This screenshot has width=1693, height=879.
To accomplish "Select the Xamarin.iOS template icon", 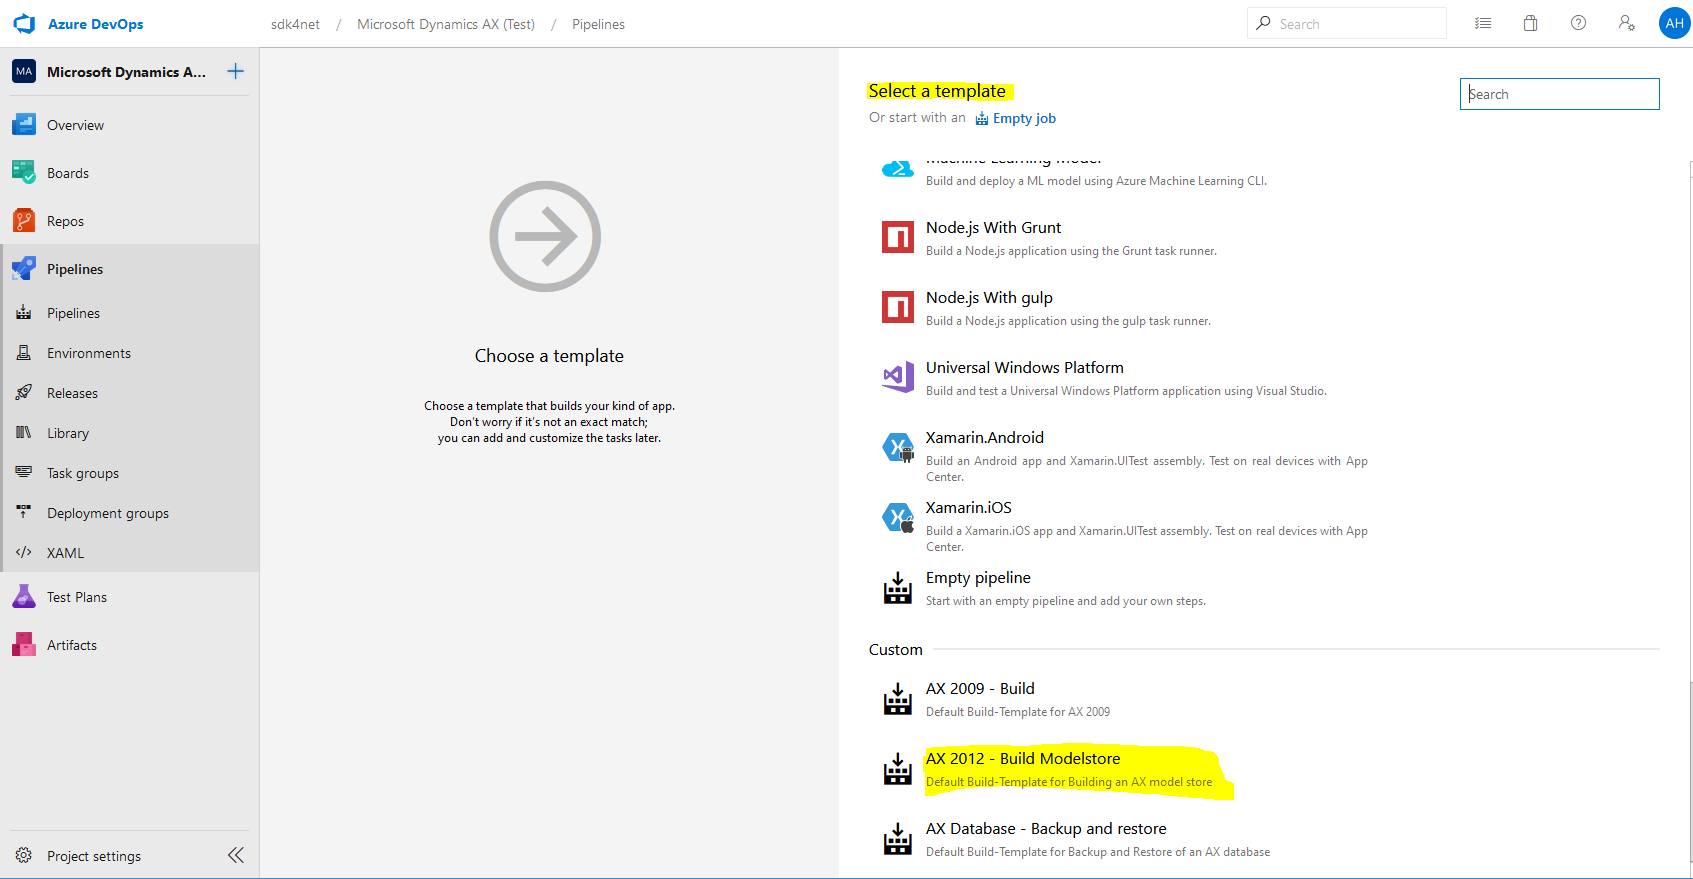I will tap(898, 518).
